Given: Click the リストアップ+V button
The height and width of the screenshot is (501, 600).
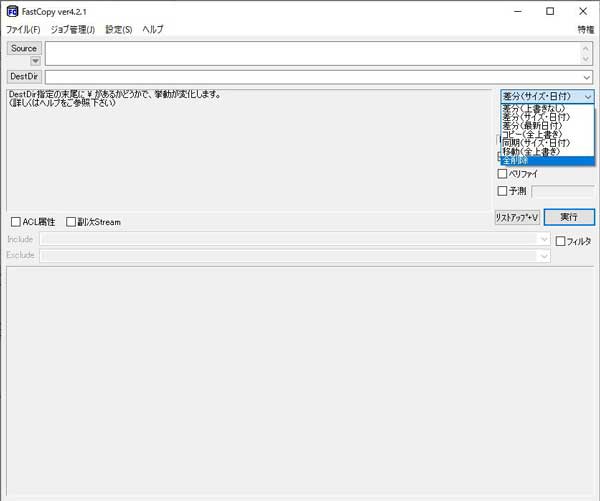Looking at the screenshot, I should 517,217.
